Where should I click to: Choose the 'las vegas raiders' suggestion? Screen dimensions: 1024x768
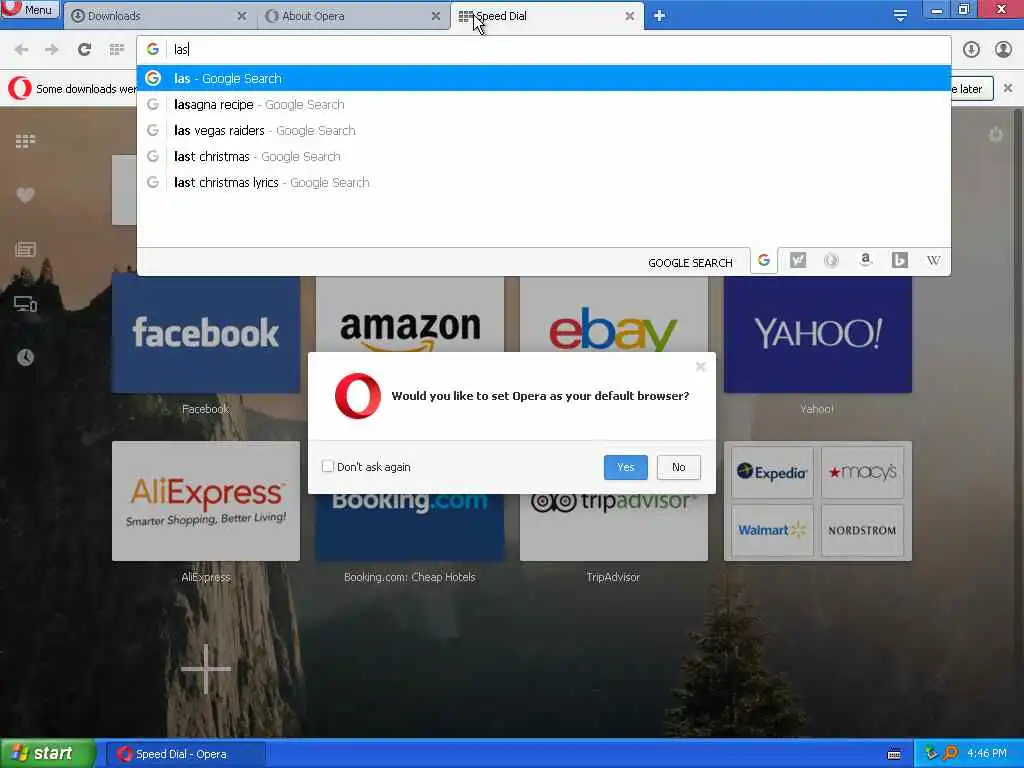[543, 131]
